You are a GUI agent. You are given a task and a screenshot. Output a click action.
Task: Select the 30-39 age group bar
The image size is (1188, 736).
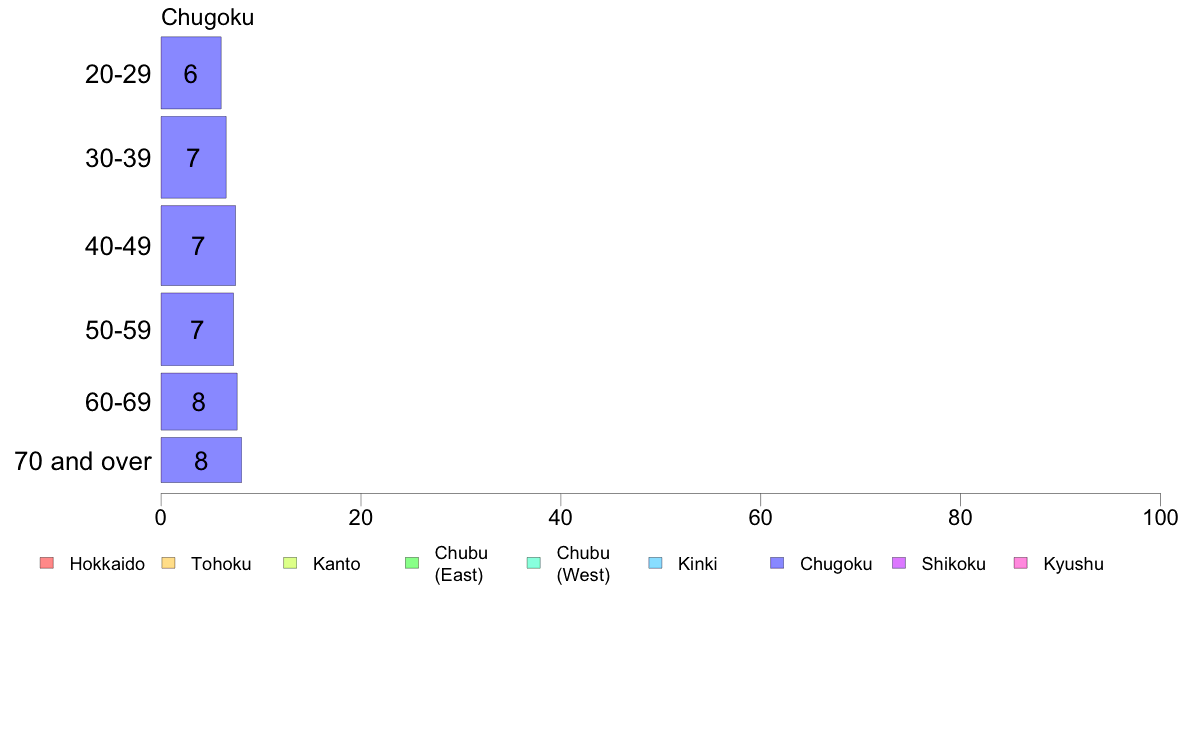193,157
